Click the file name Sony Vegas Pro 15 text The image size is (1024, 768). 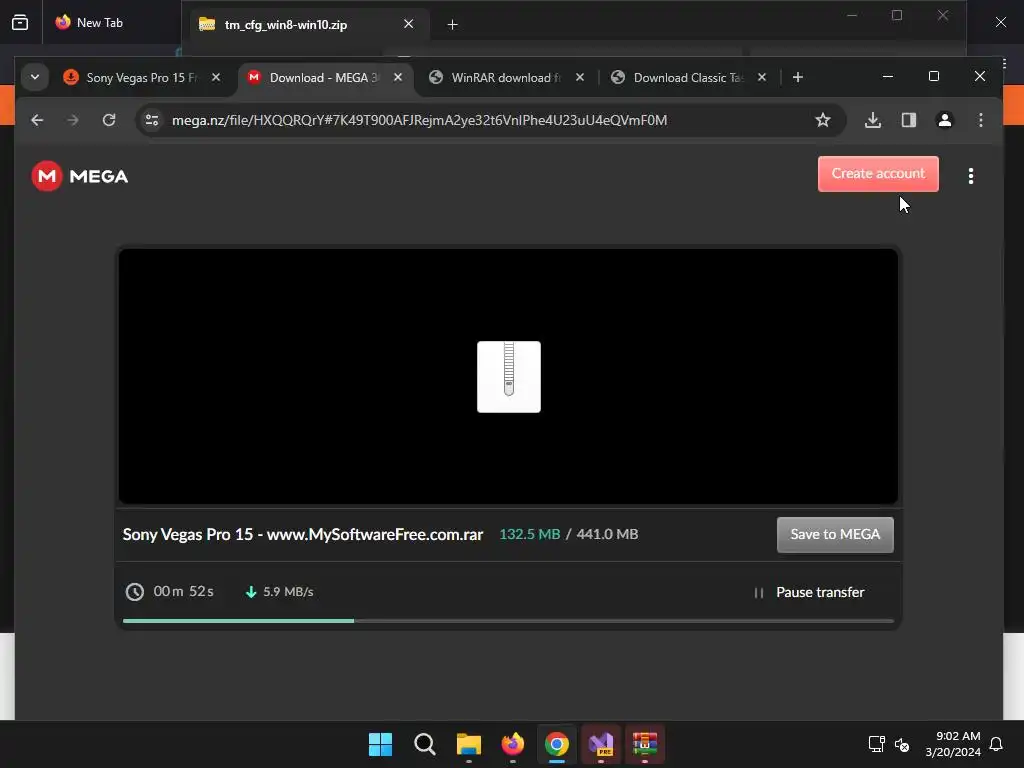(x=303, y=534)
